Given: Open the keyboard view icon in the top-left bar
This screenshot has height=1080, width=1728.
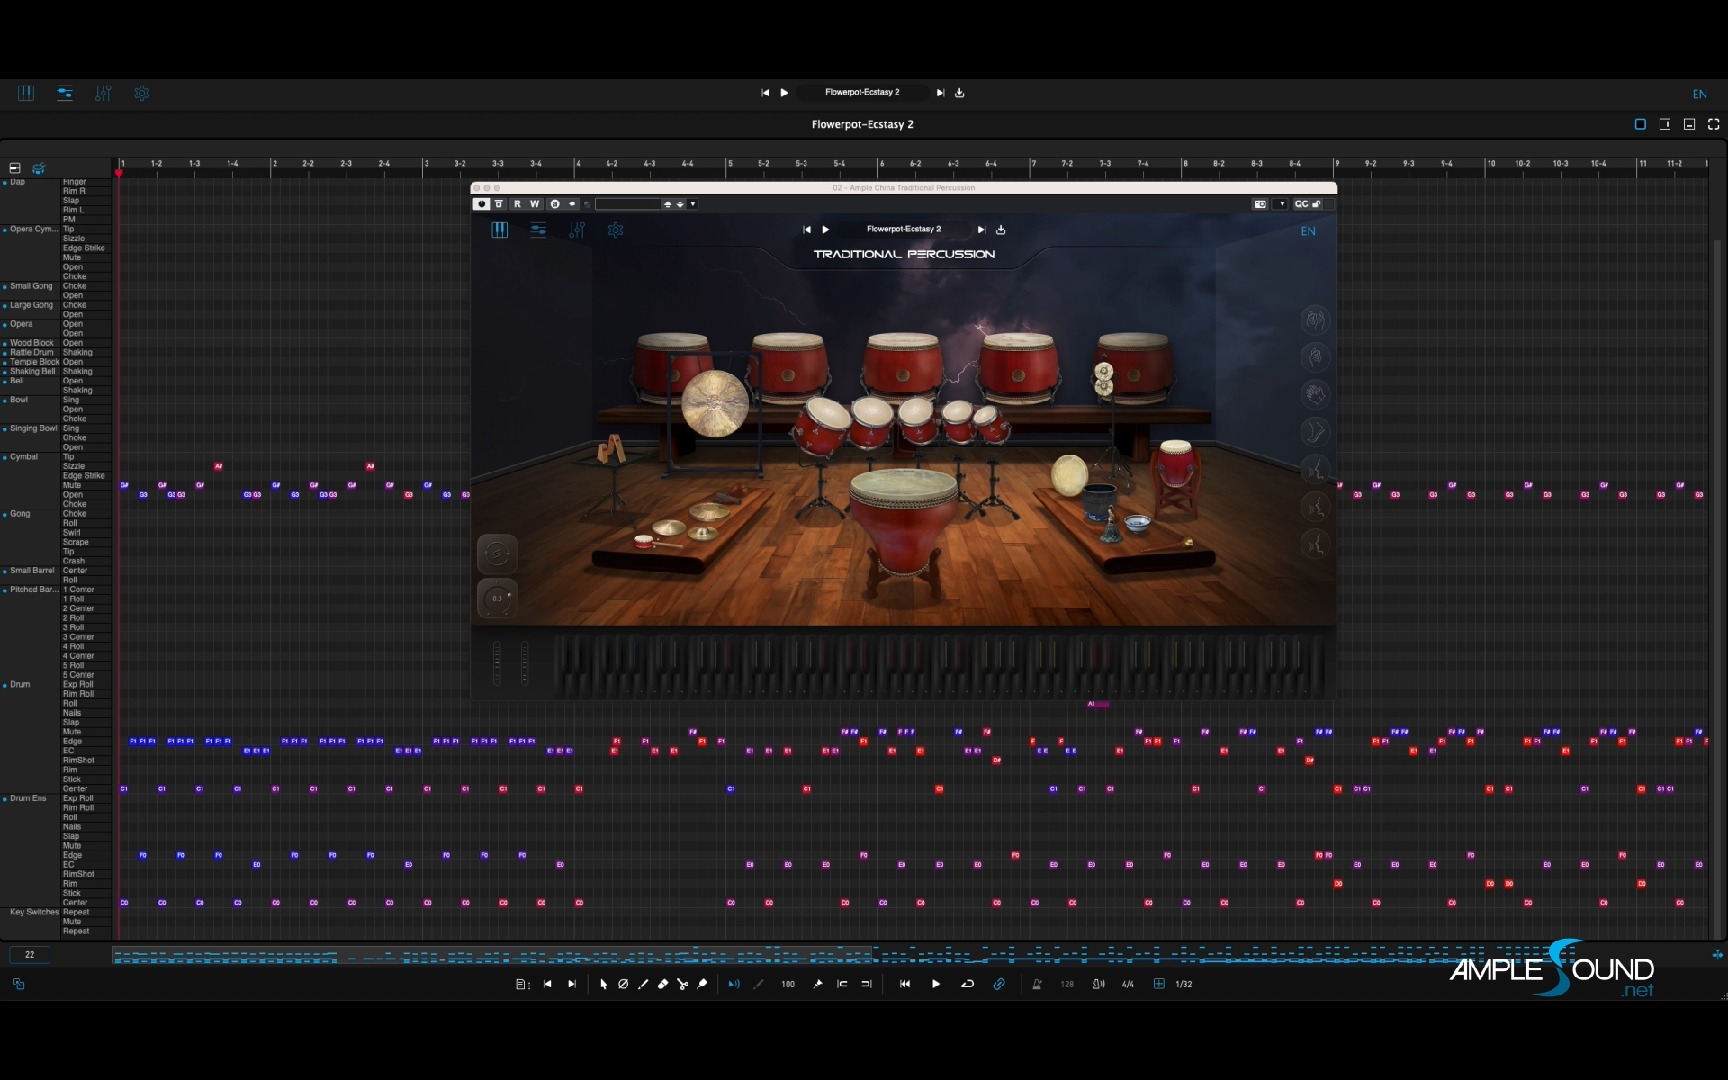Looking at the screenshot, I should click(x=26, y=93).
